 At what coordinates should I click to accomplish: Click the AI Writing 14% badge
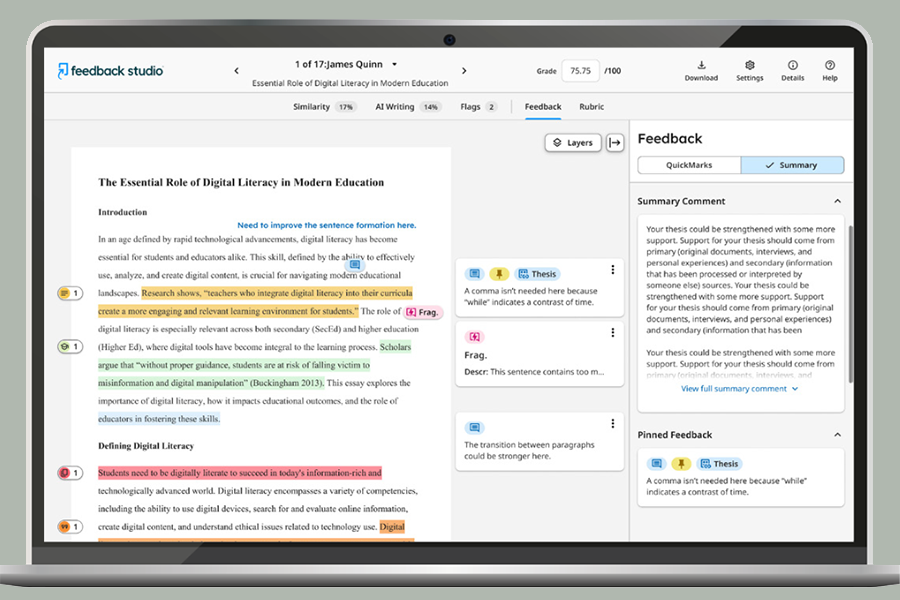[x=430, y=107]
